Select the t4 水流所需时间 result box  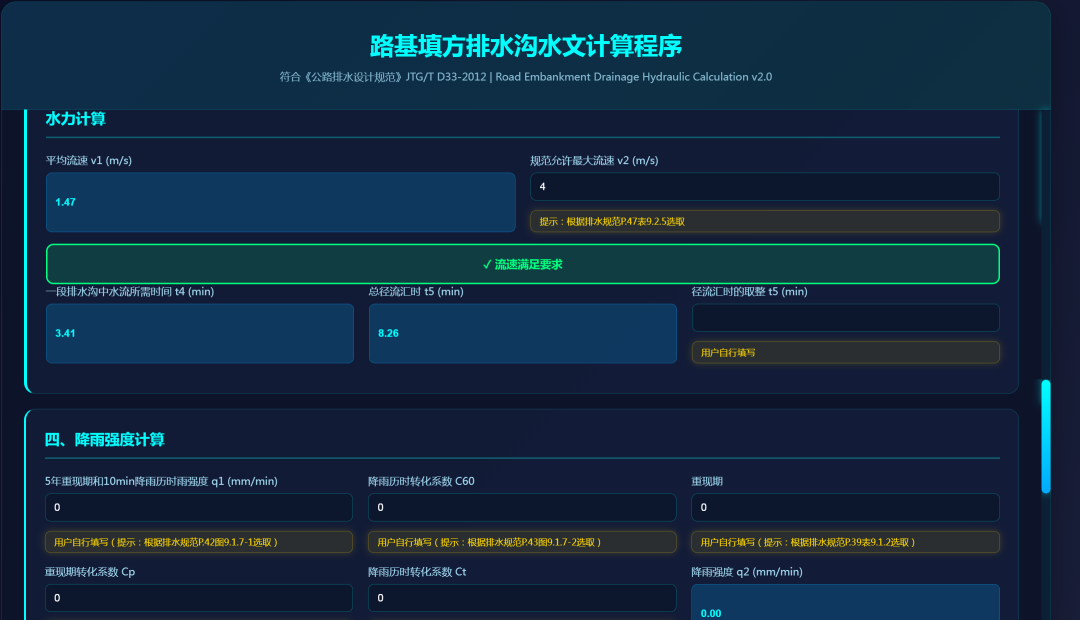click(199, 333)
